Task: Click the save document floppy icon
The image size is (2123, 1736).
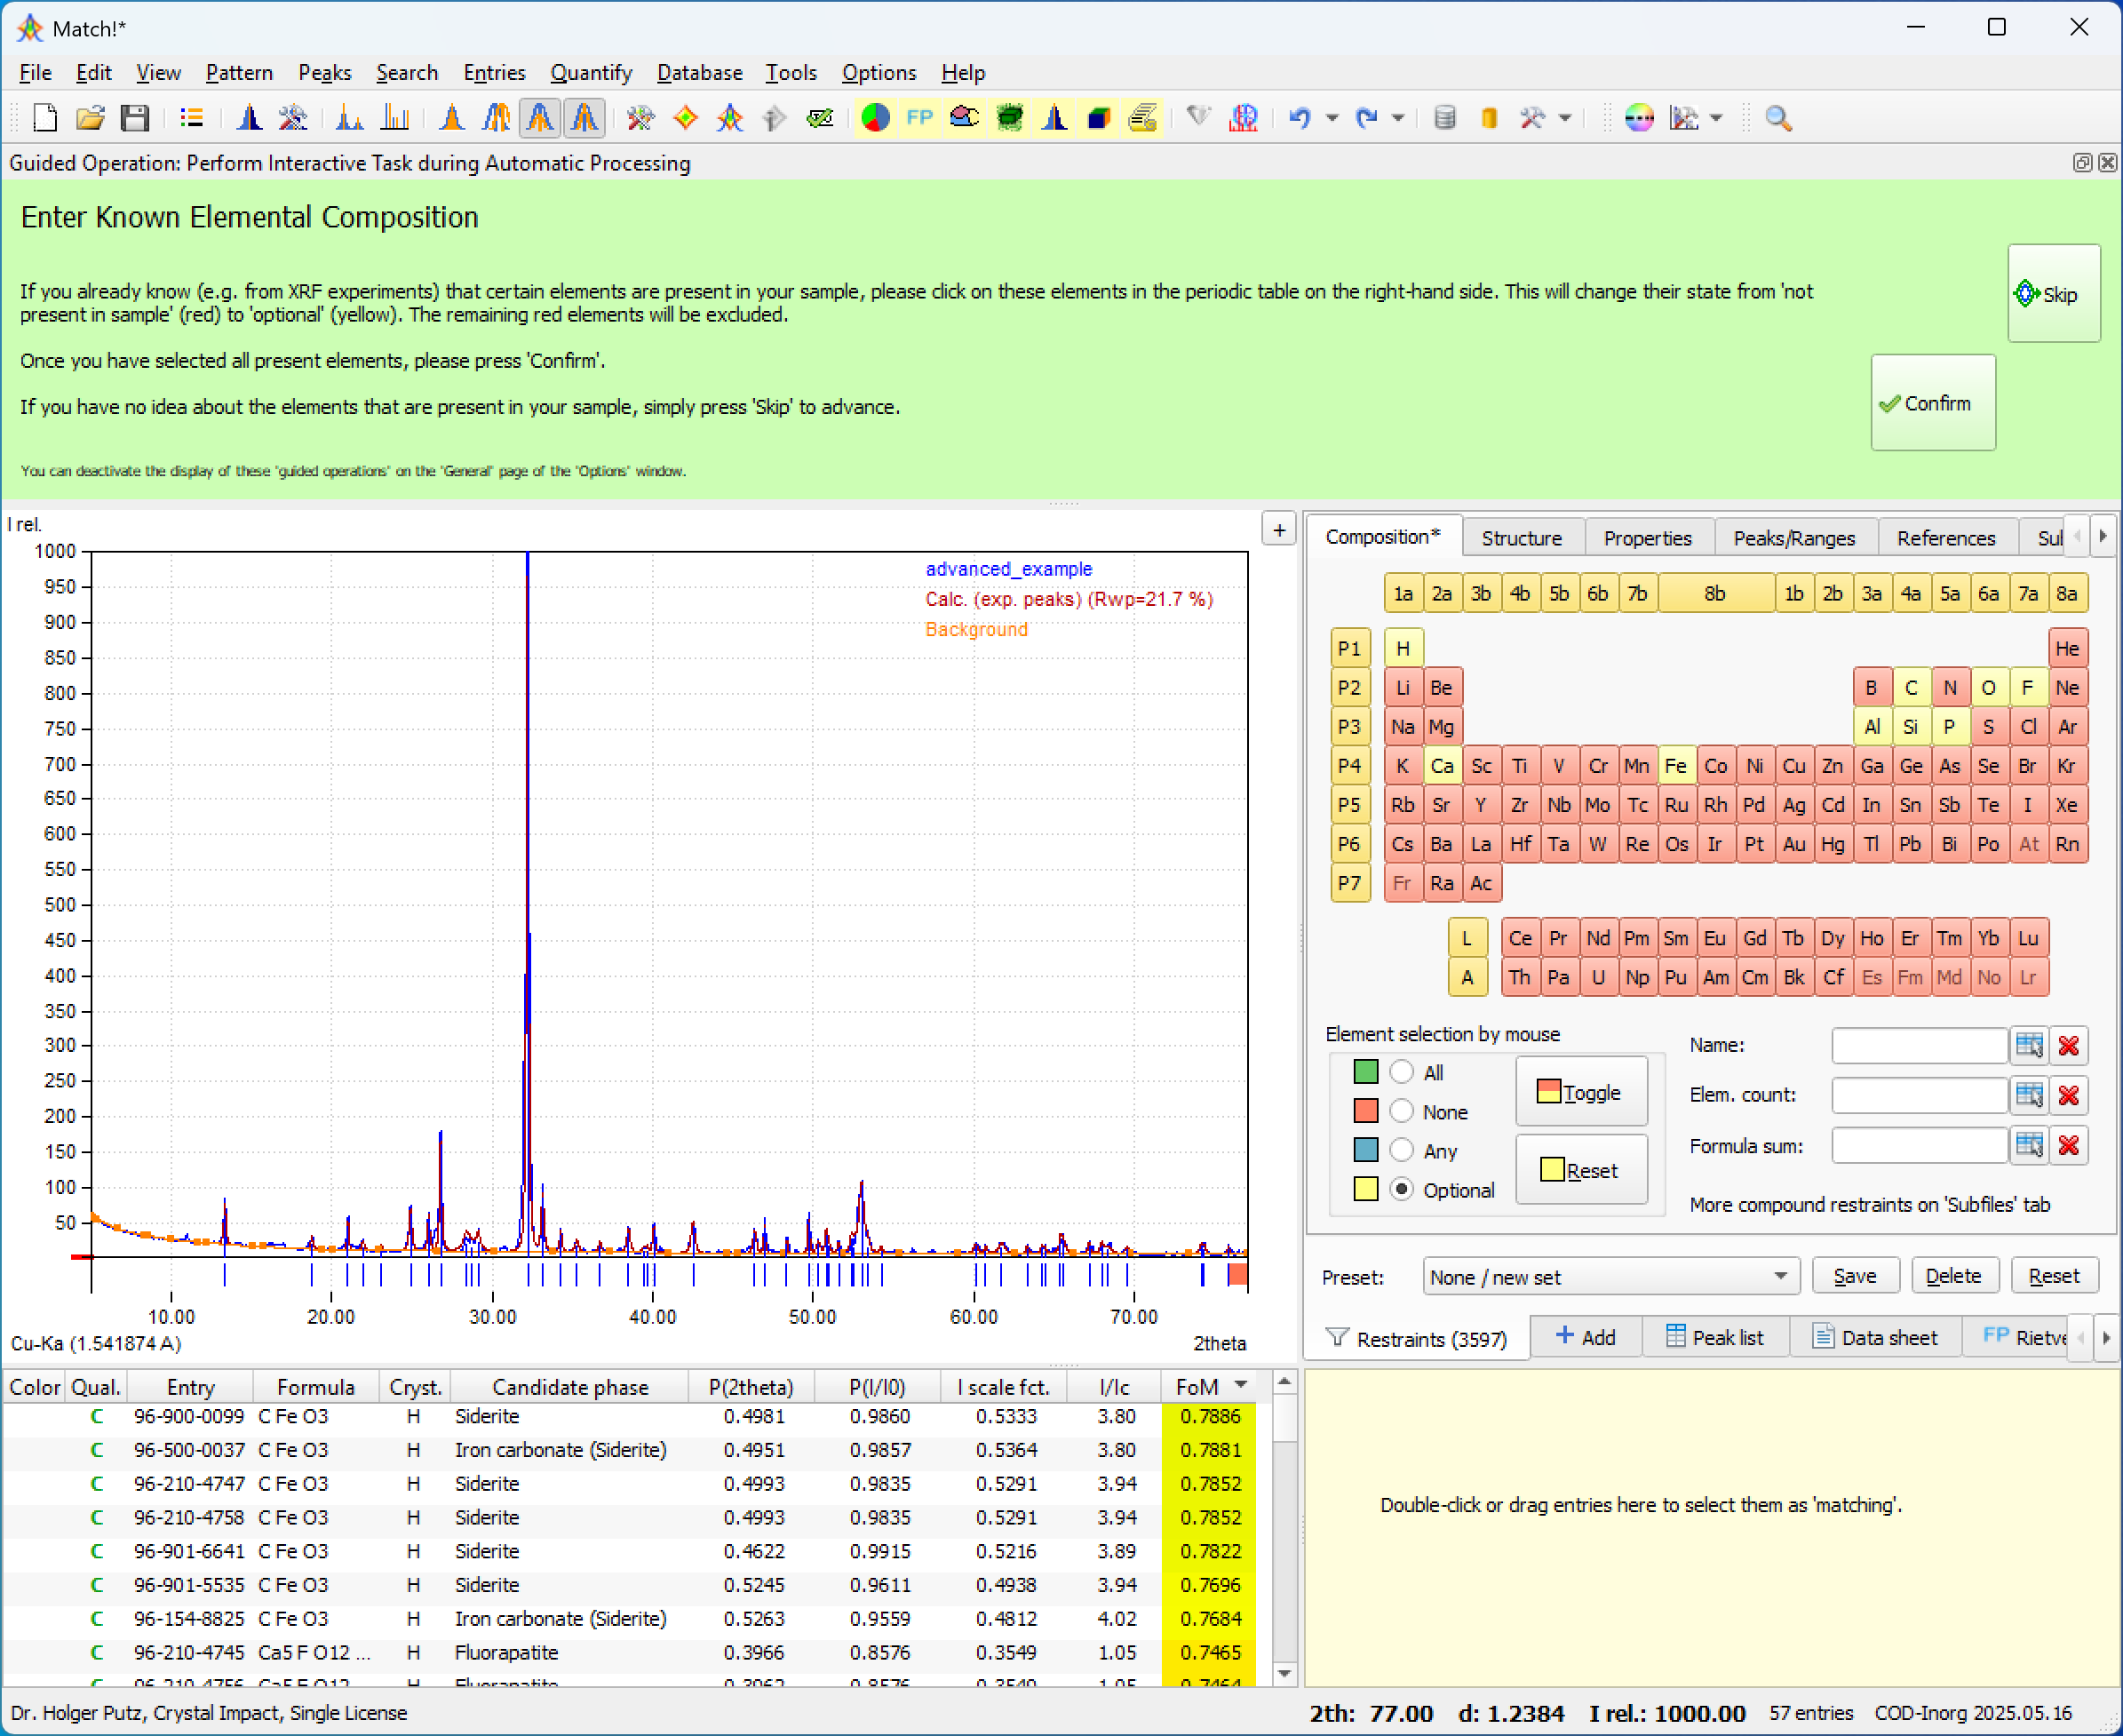Action: tap(135, 118)
